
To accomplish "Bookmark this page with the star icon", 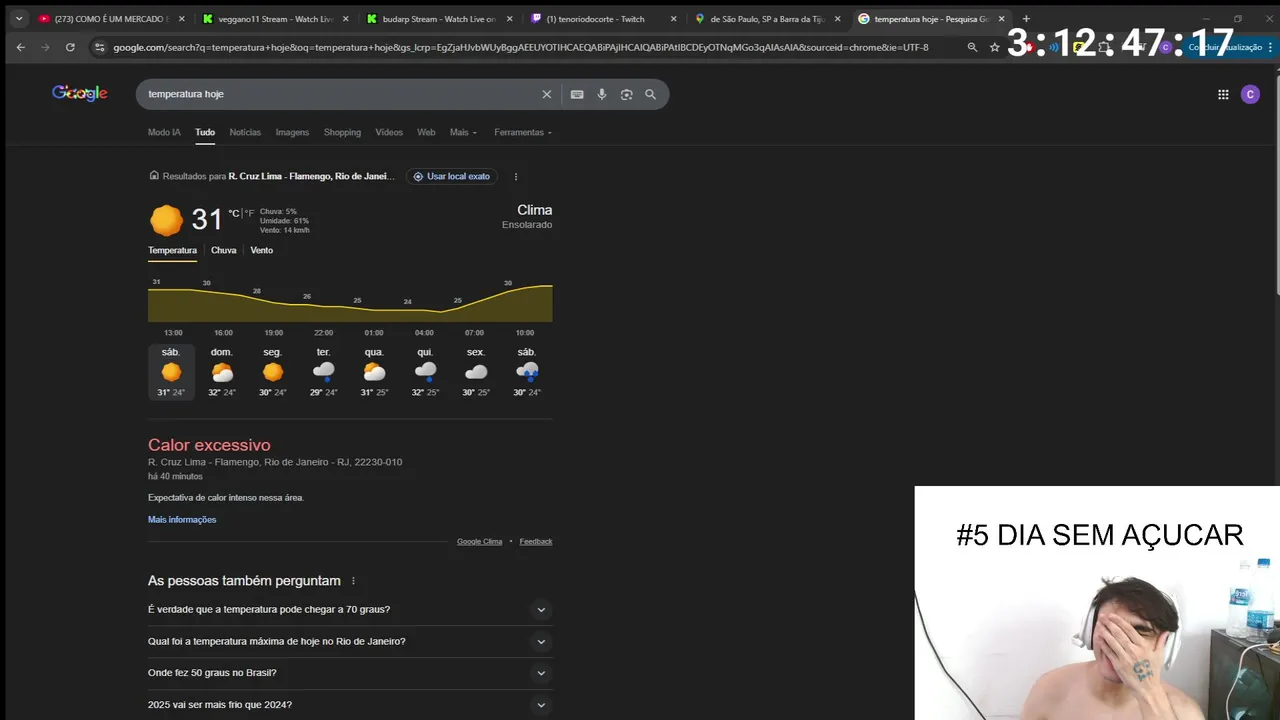I will 994,47.
